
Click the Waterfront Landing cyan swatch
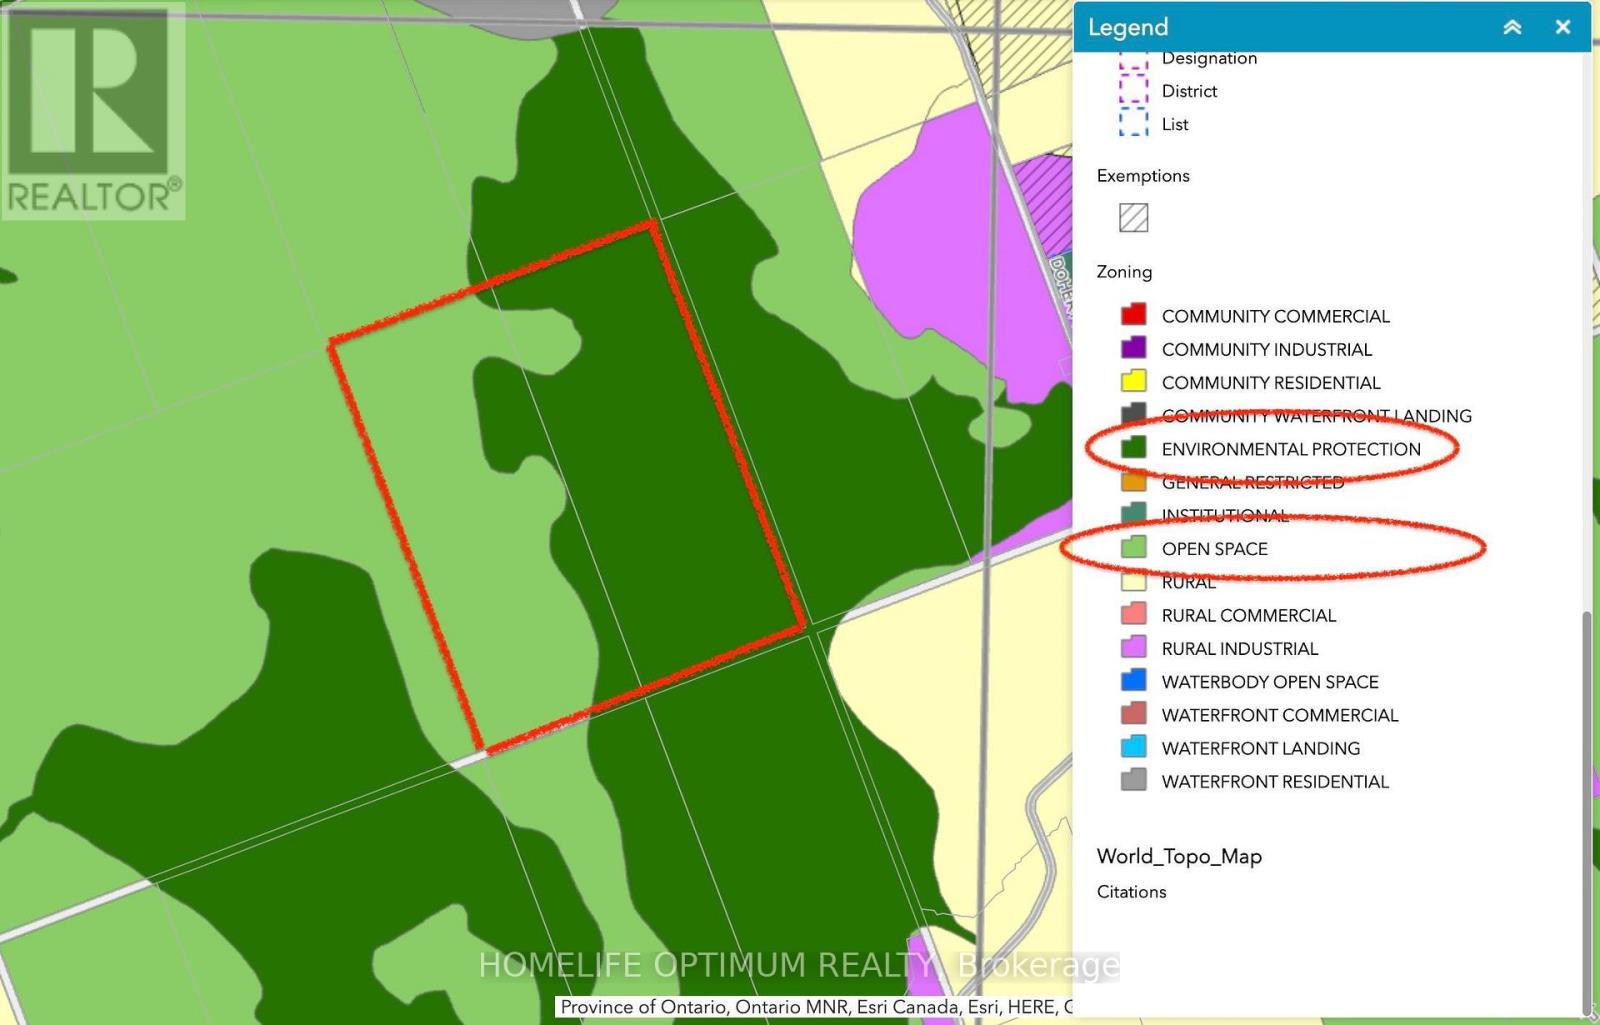click(x=1133, y=747)
